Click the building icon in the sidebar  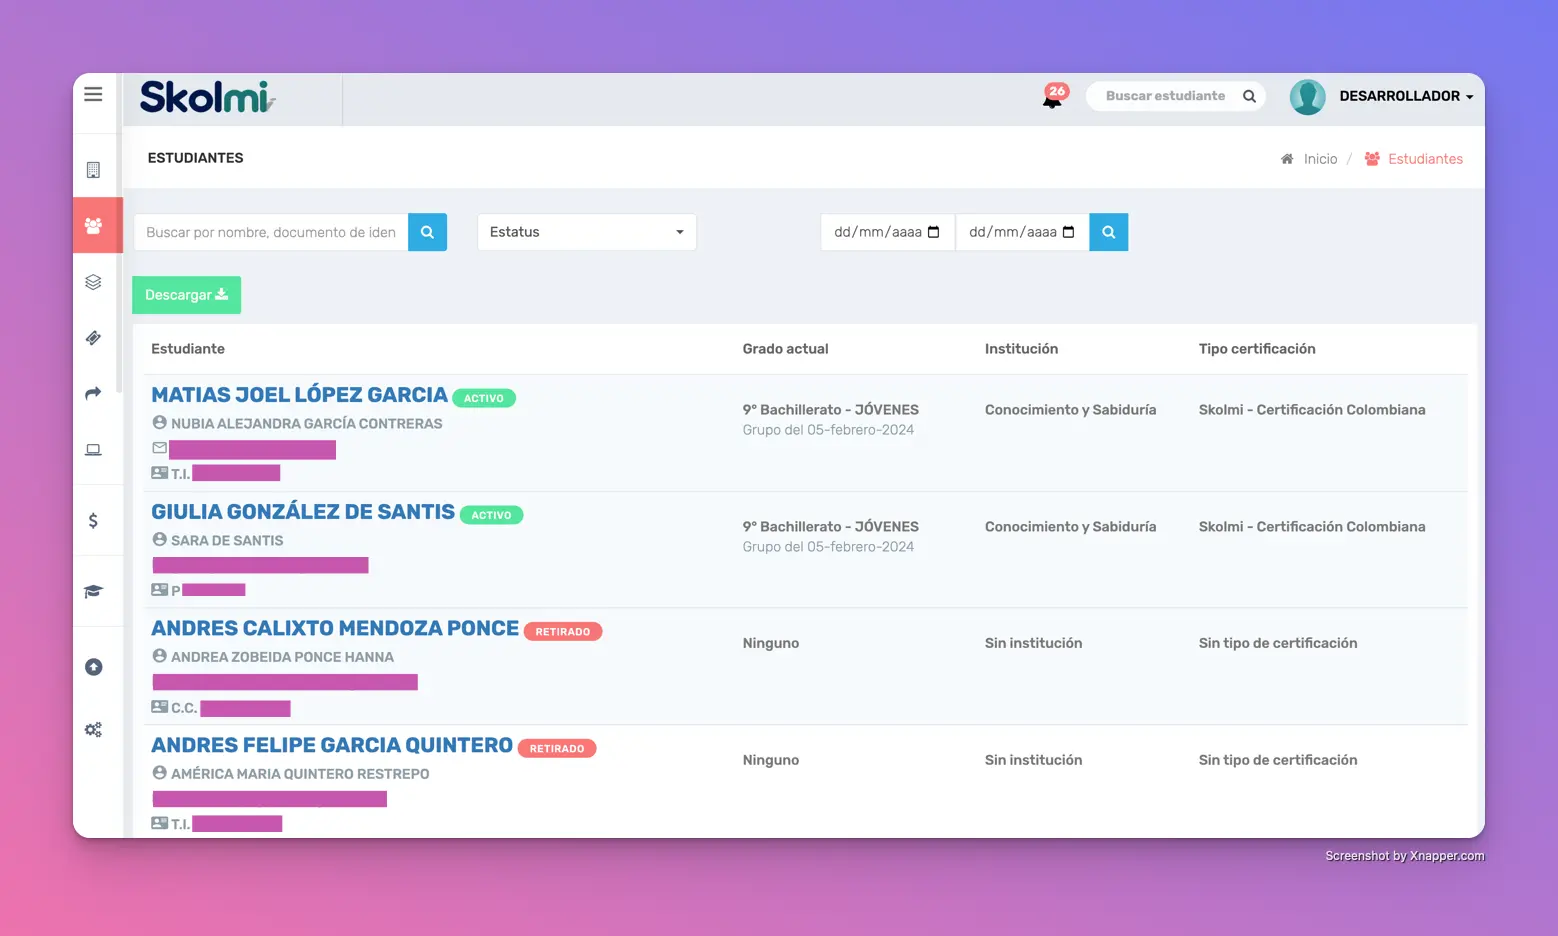[x=93, y=170]
